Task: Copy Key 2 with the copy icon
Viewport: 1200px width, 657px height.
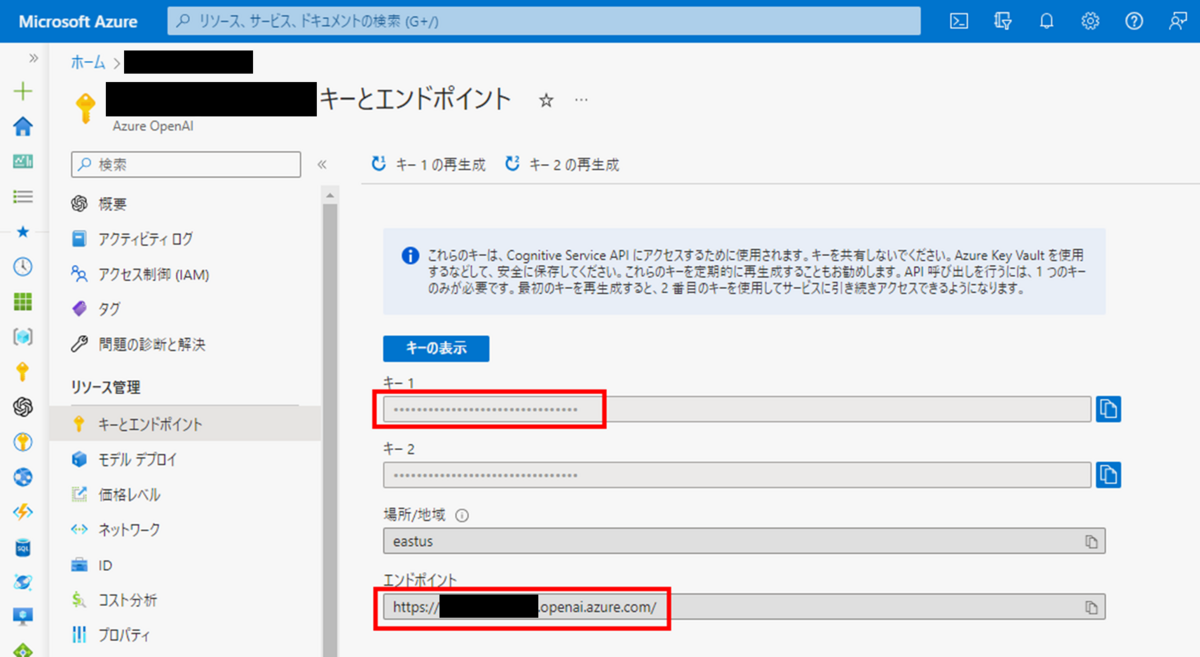Action: pos(1108,474)
